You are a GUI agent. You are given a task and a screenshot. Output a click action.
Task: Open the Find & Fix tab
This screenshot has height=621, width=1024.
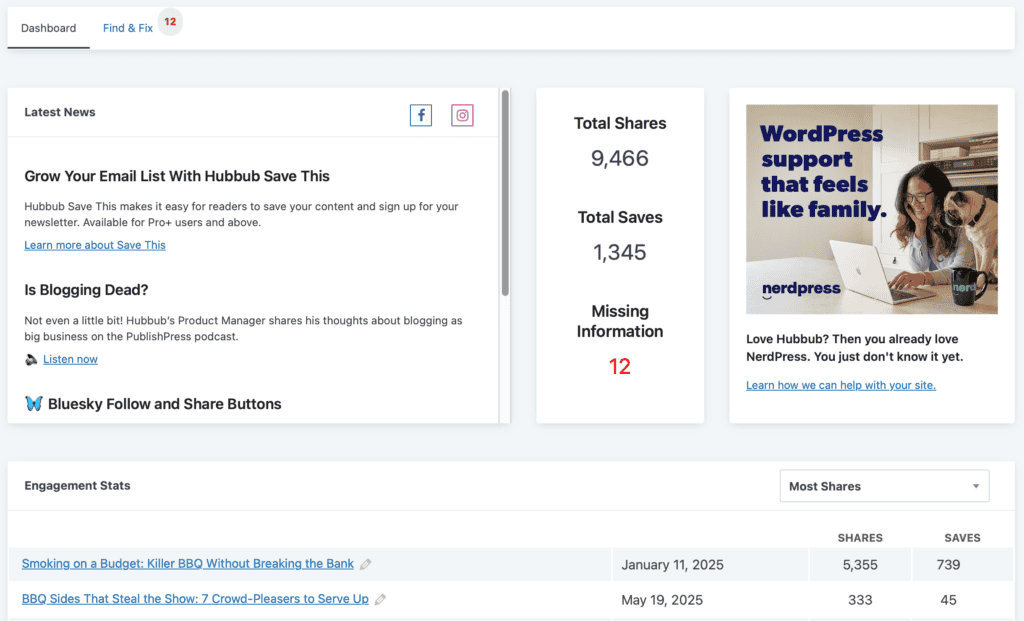tap(128, 28)
